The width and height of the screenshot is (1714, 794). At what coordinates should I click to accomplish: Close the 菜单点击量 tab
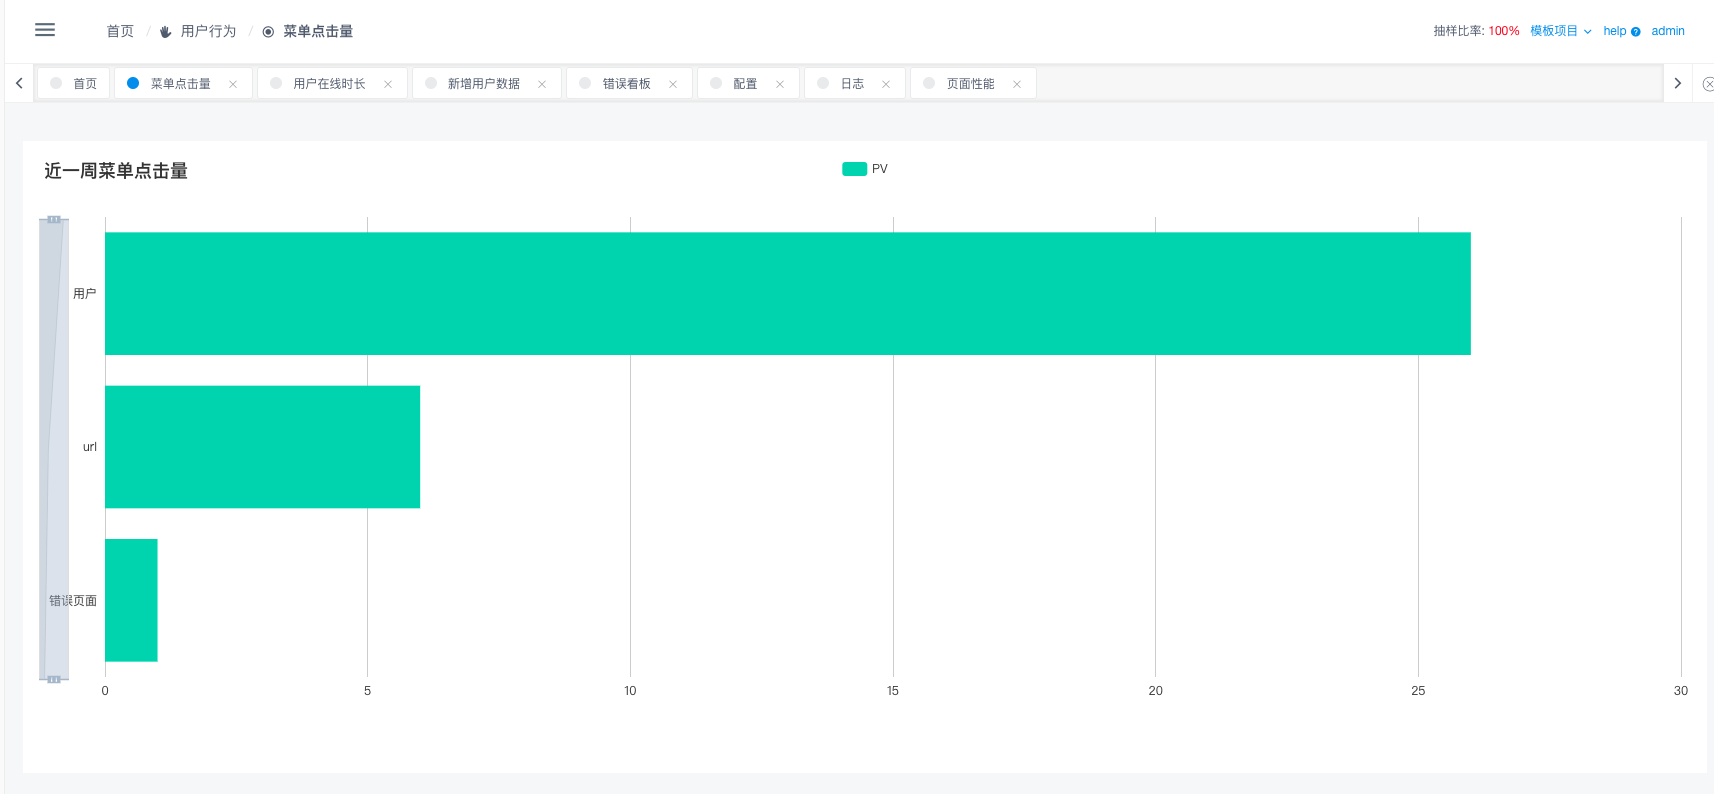[x=233, y=84]
